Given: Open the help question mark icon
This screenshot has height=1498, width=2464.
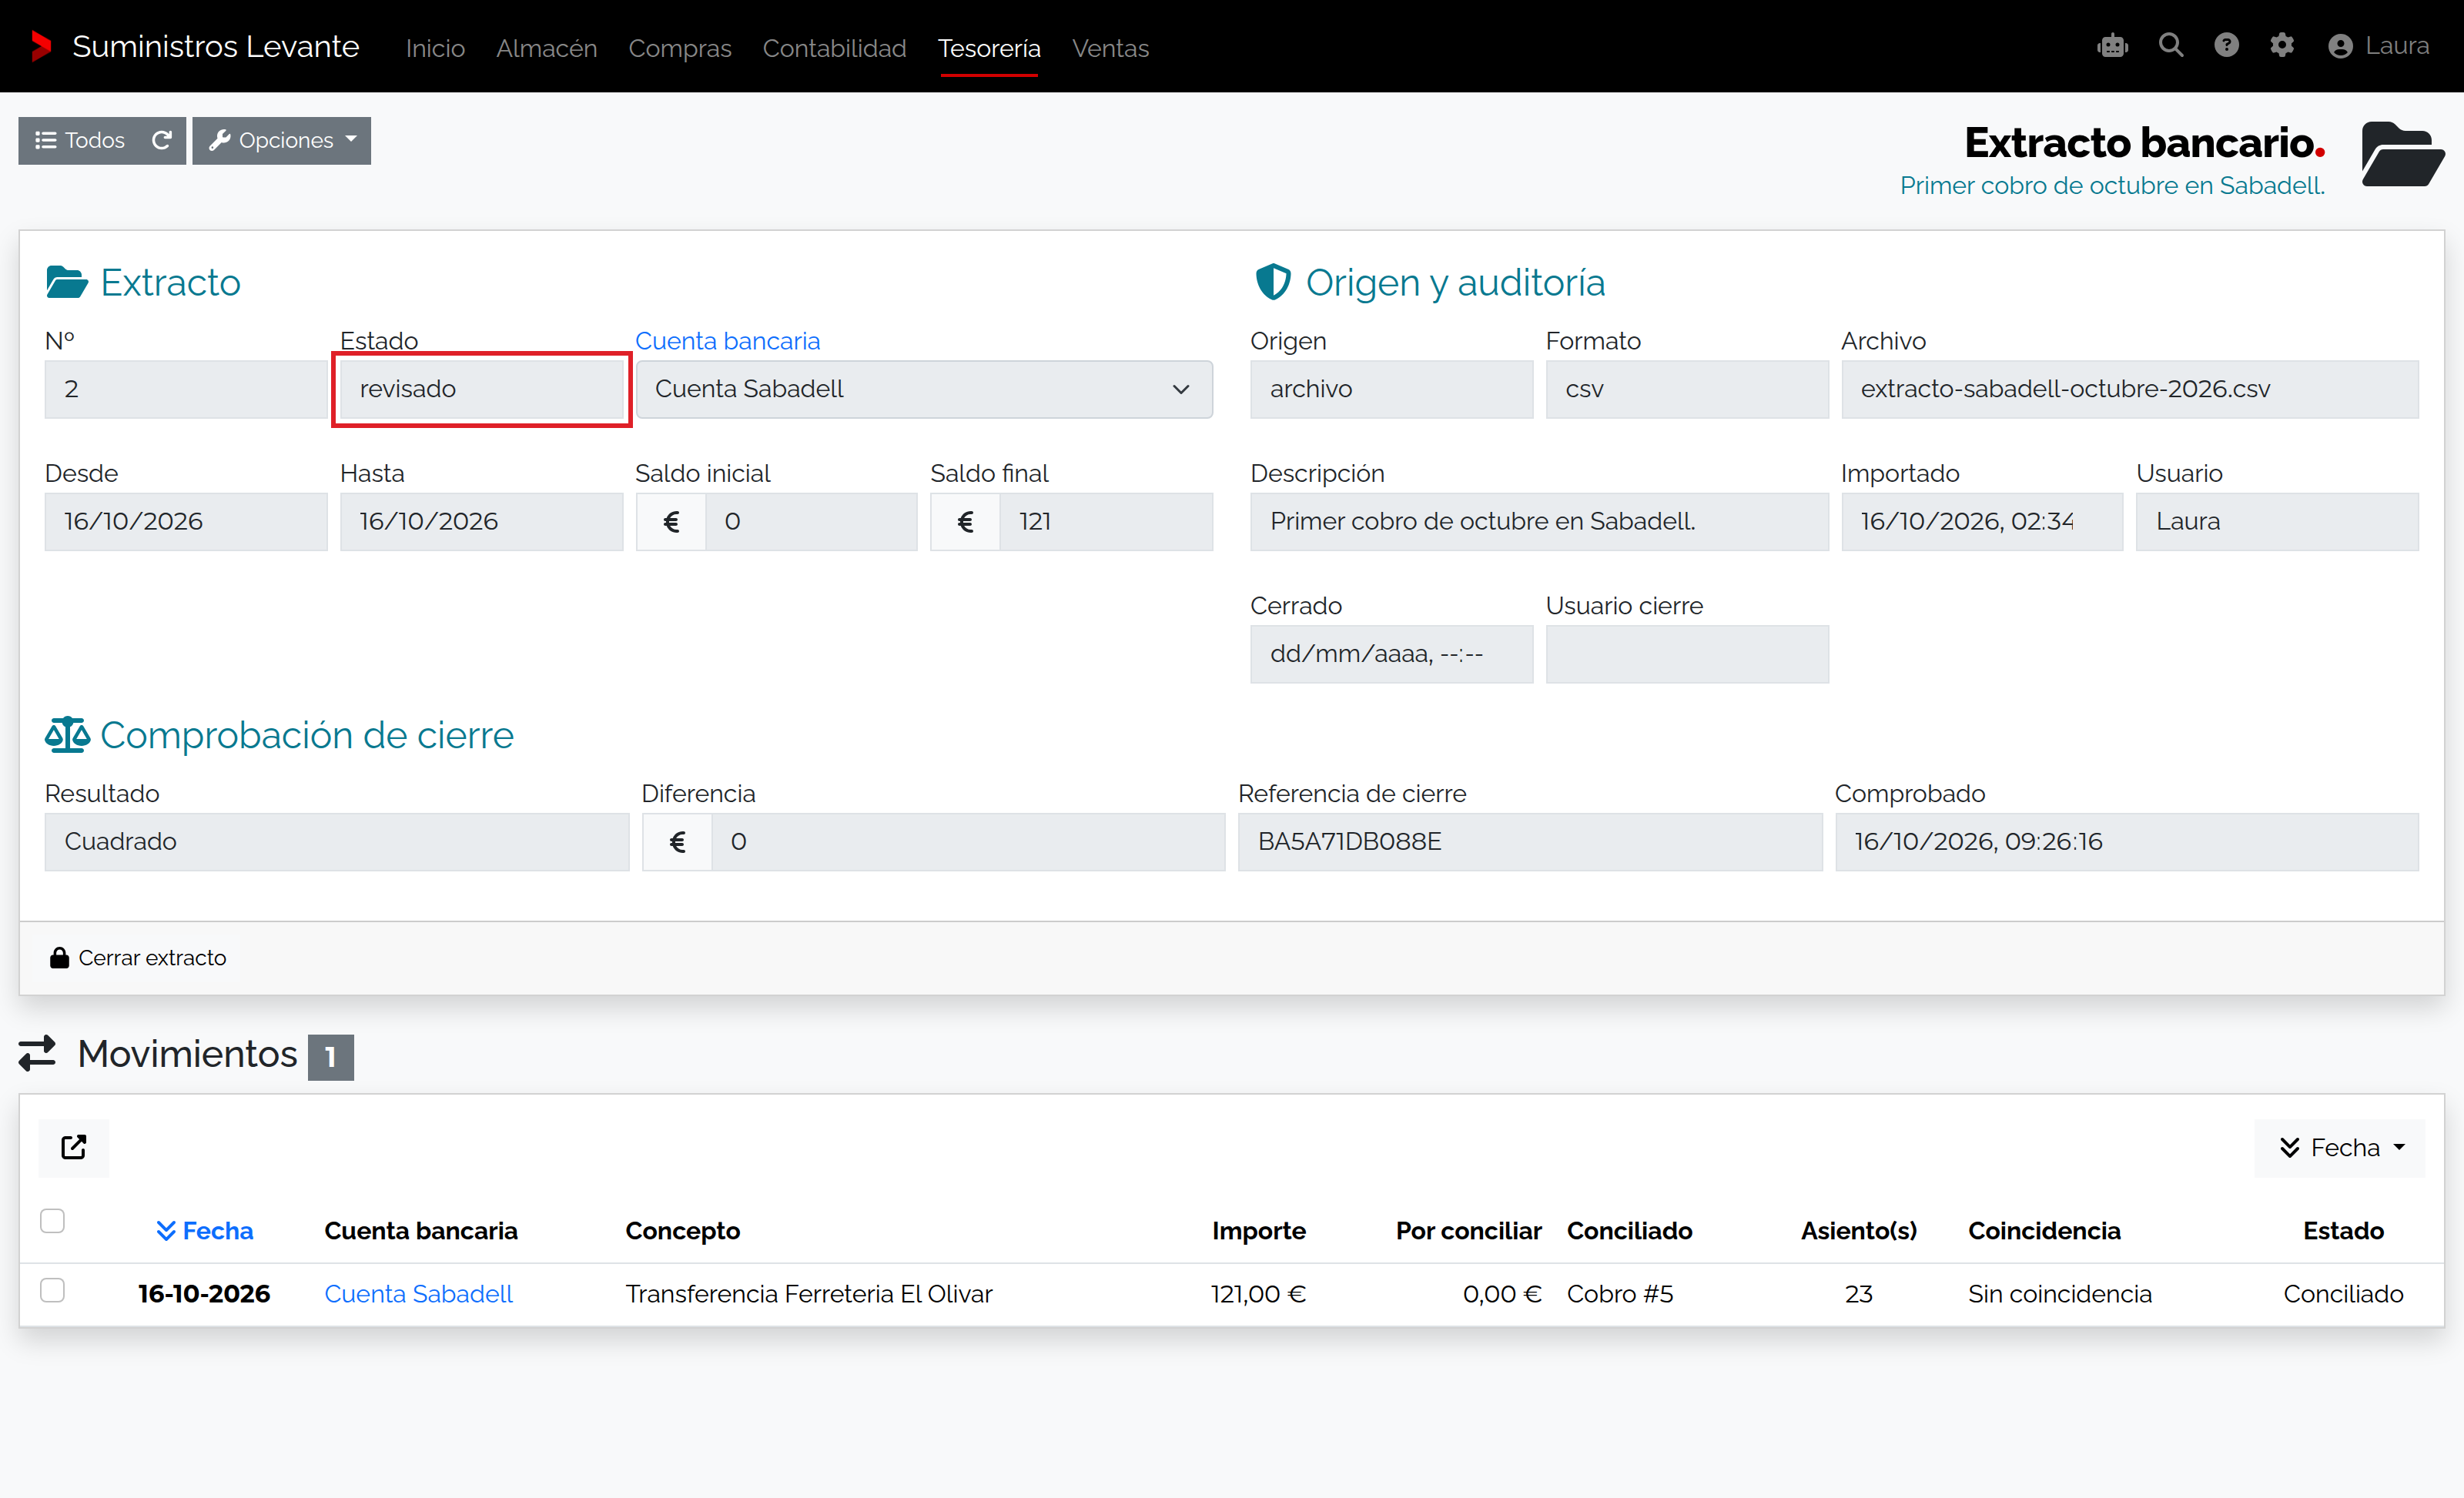Looking at the screenshot, I should (2226, 46).
